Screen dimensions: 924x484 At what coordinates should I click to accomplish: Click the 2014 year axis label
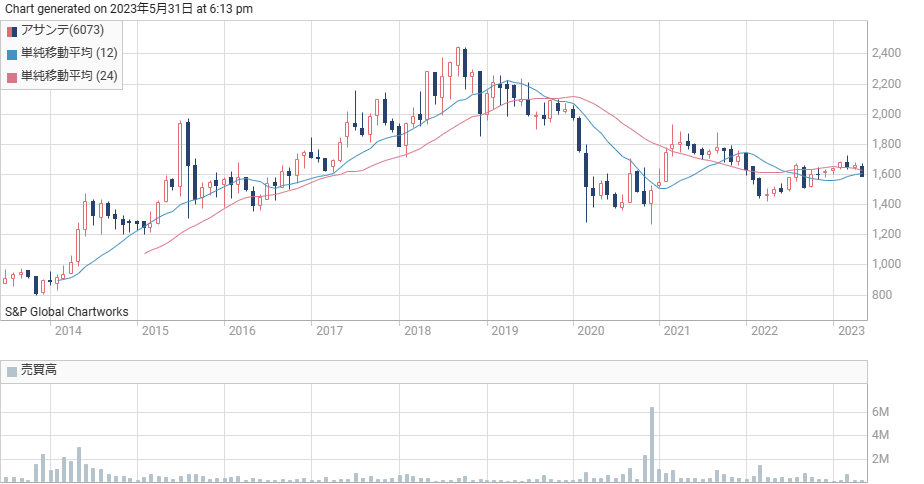[x=68, y=331]
